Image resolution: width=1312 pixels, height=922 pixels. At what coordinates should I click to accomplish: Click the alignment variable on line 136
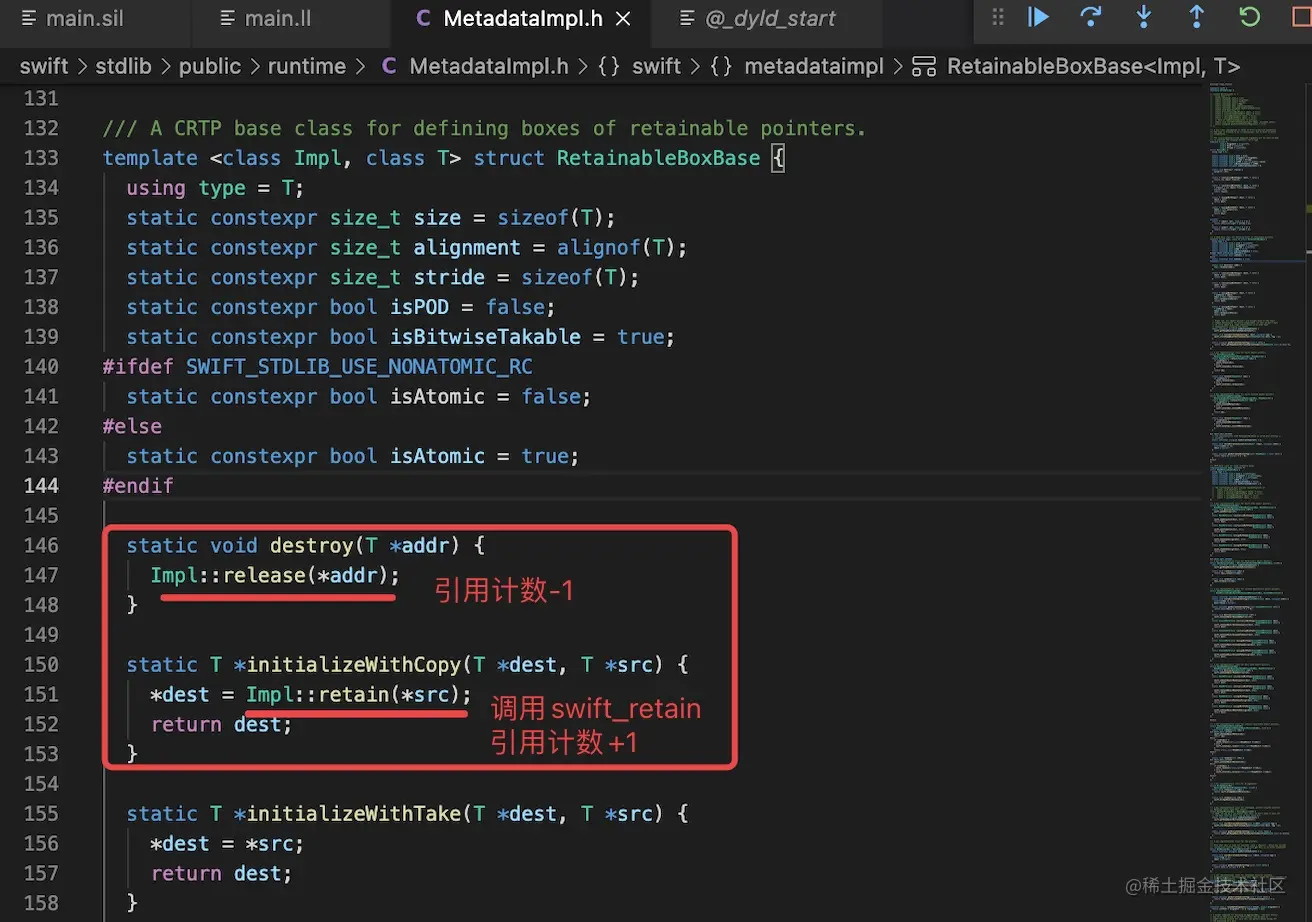click(x=467, y=247)
